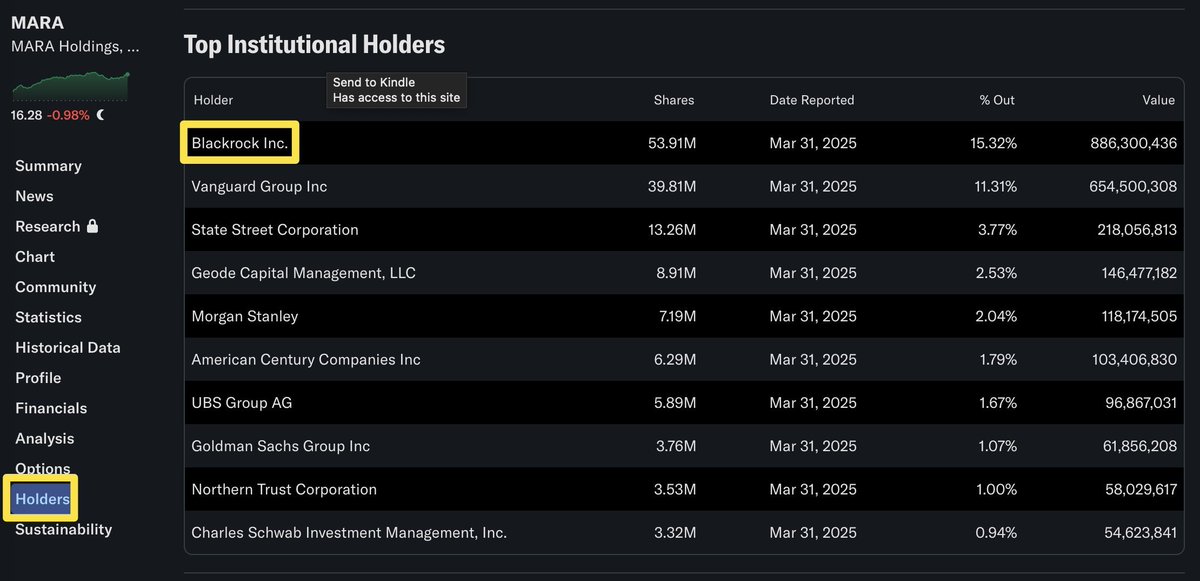
Task: Click the Holder column header
Action: click(213, 100)
